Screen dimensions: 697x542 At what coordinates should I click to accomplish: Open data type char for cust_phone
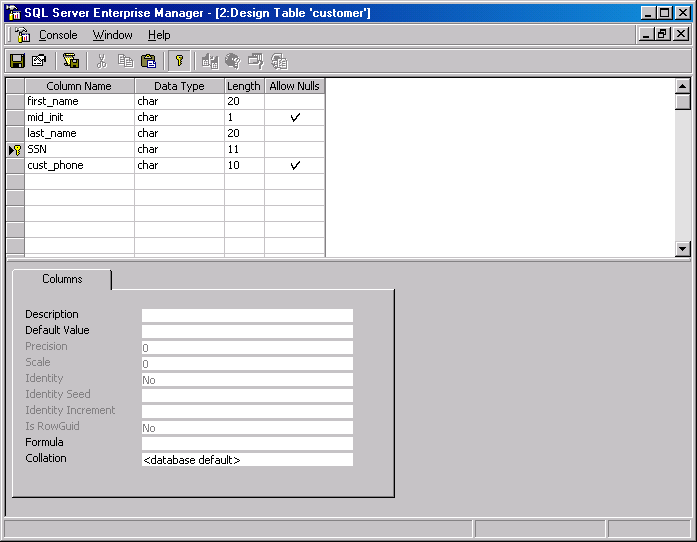click(180, 165)
